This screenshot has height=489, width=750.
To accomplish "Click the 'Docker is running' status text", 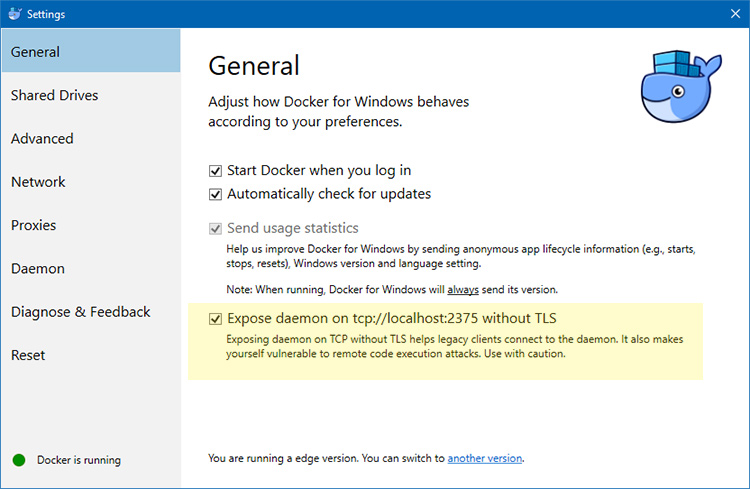I will [x=78, y=460].
